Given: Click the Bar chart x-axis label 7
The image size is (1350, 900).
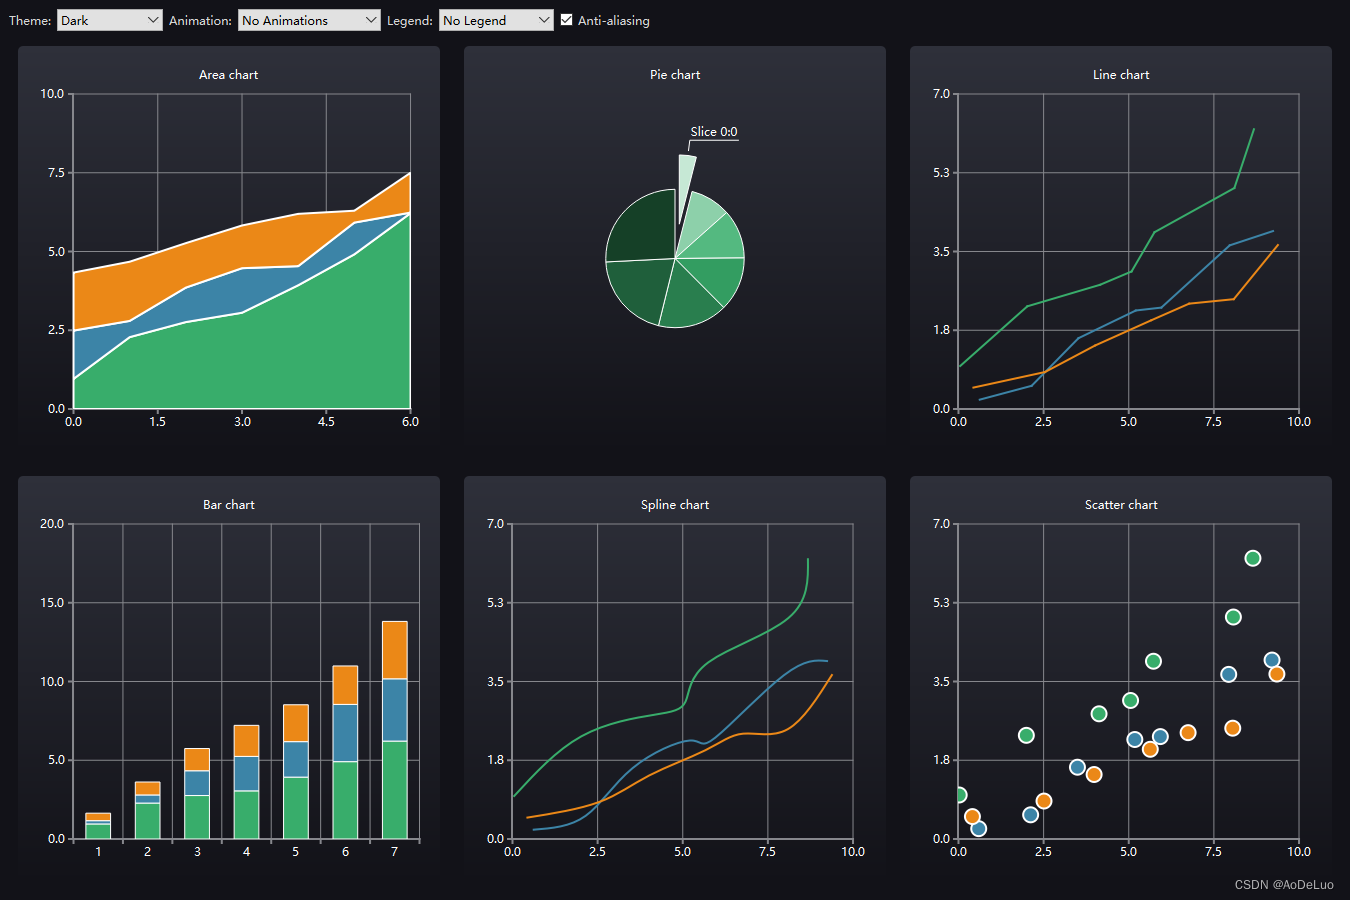Looking at the screenshot, I should coord(395,852).
